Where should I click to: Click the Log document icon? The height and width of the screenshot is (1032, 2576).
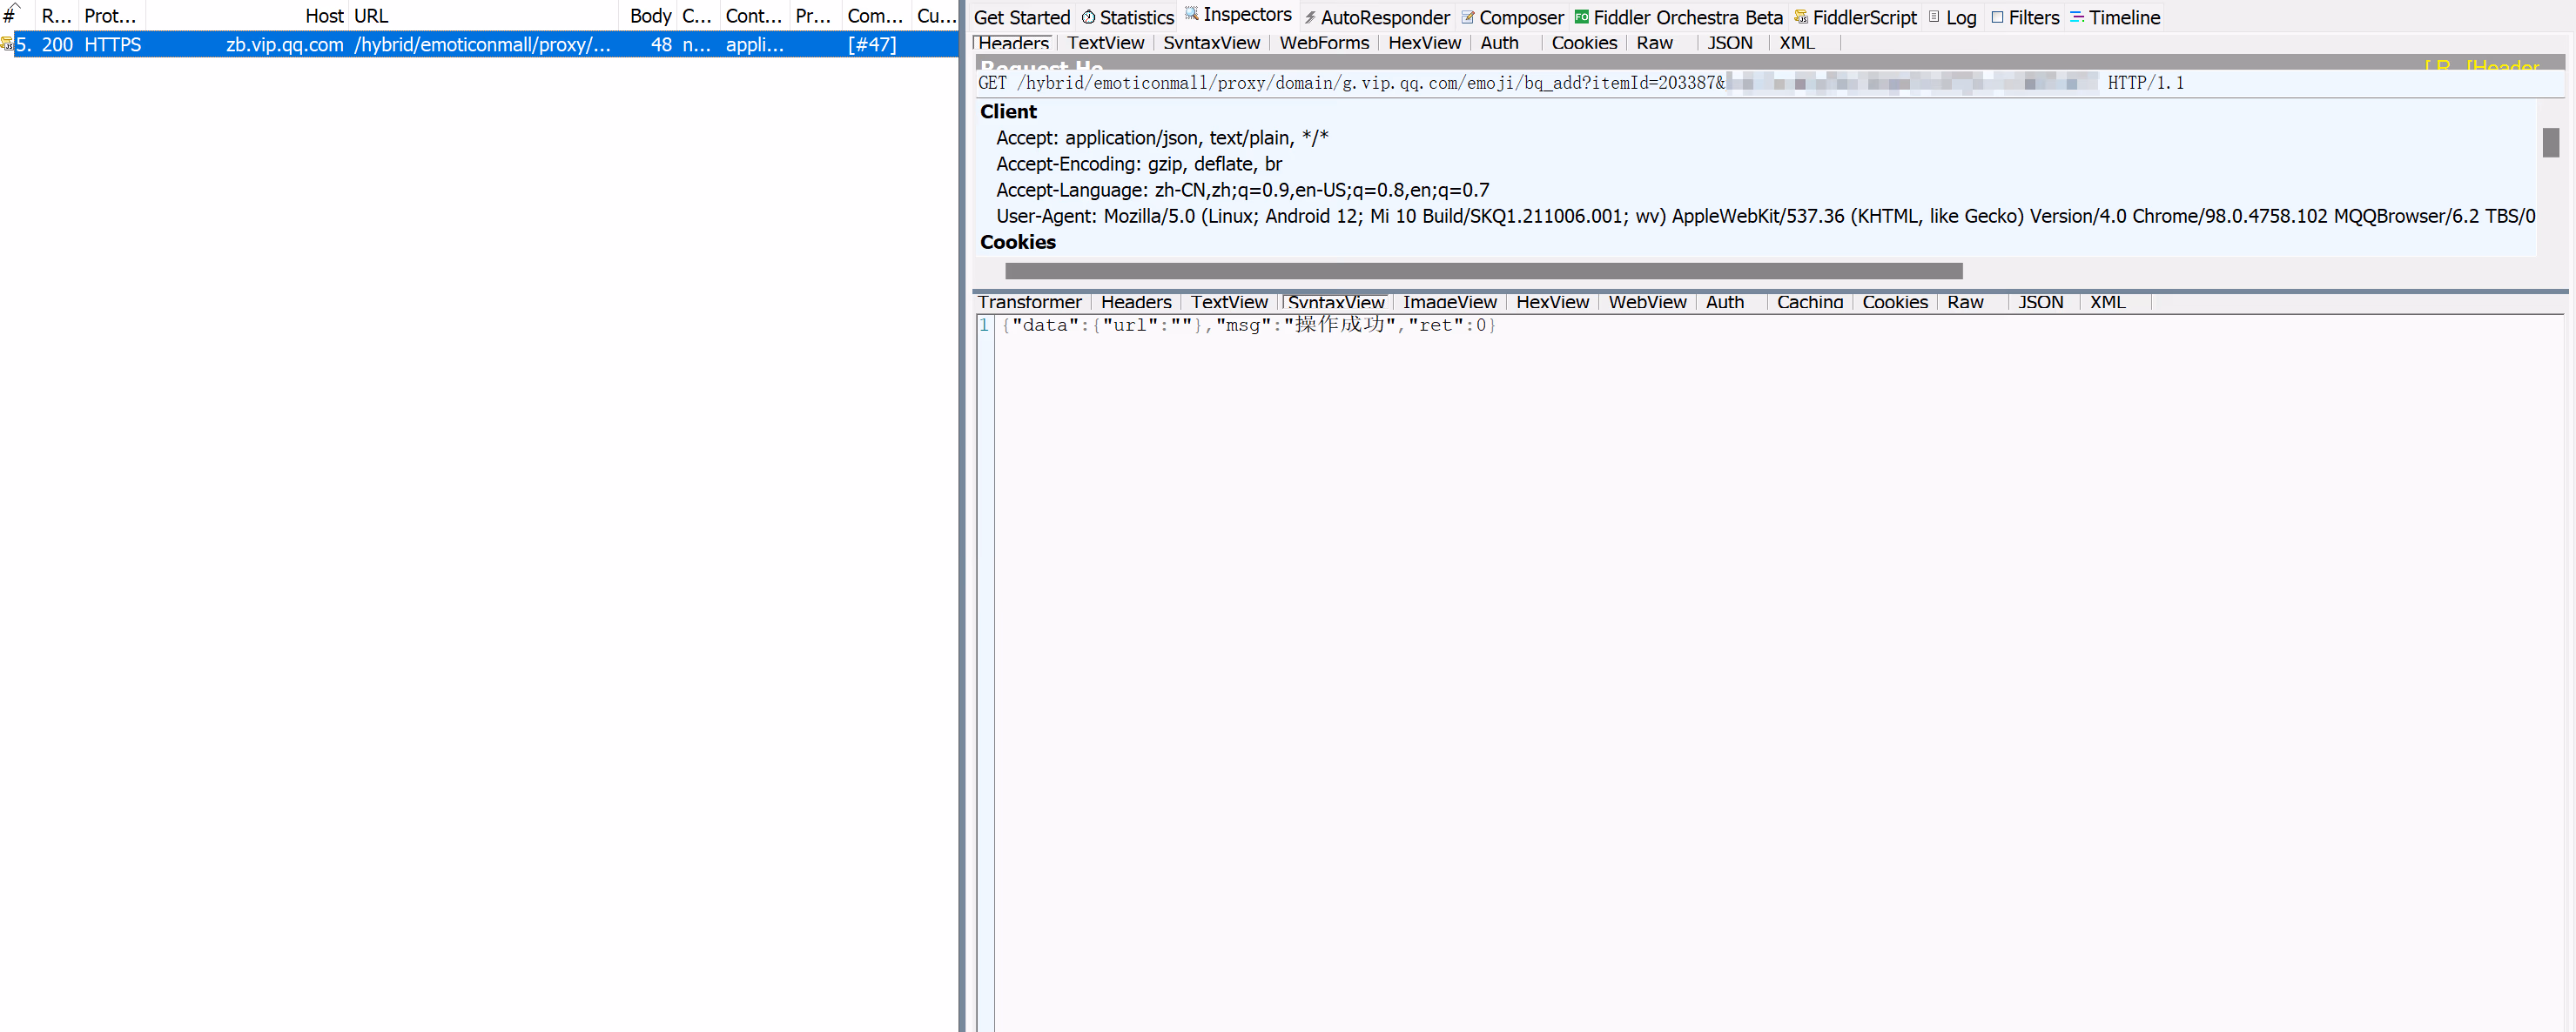[1934, 17]
